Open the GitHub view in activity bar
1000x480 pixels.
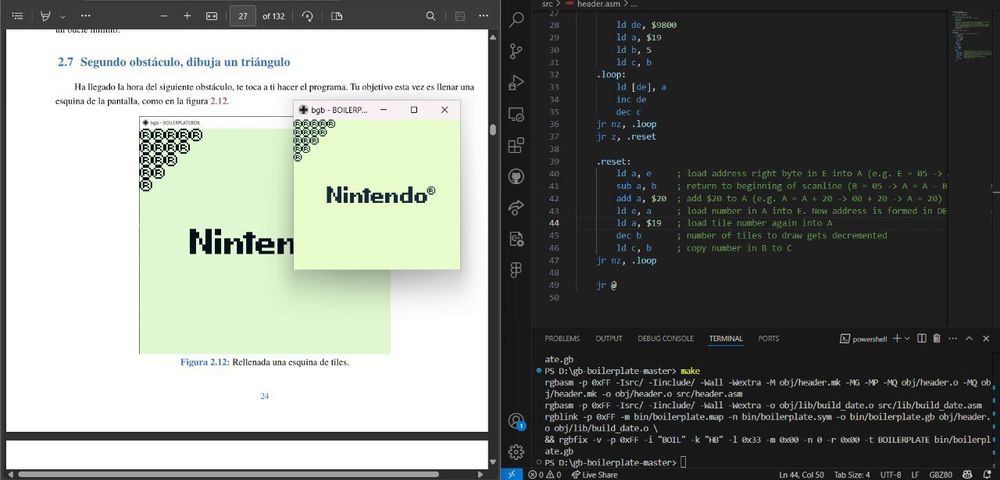point(516,177)
